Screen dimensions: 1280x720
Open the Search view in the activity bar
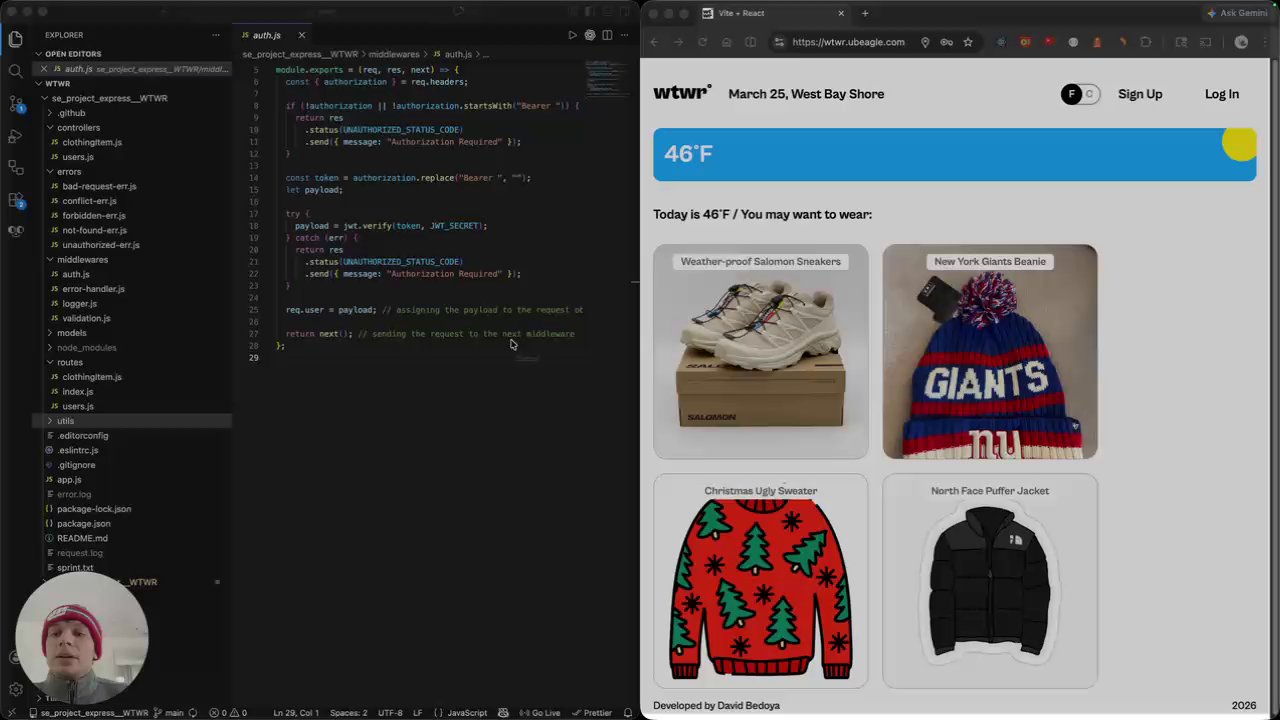pos(15,71)
